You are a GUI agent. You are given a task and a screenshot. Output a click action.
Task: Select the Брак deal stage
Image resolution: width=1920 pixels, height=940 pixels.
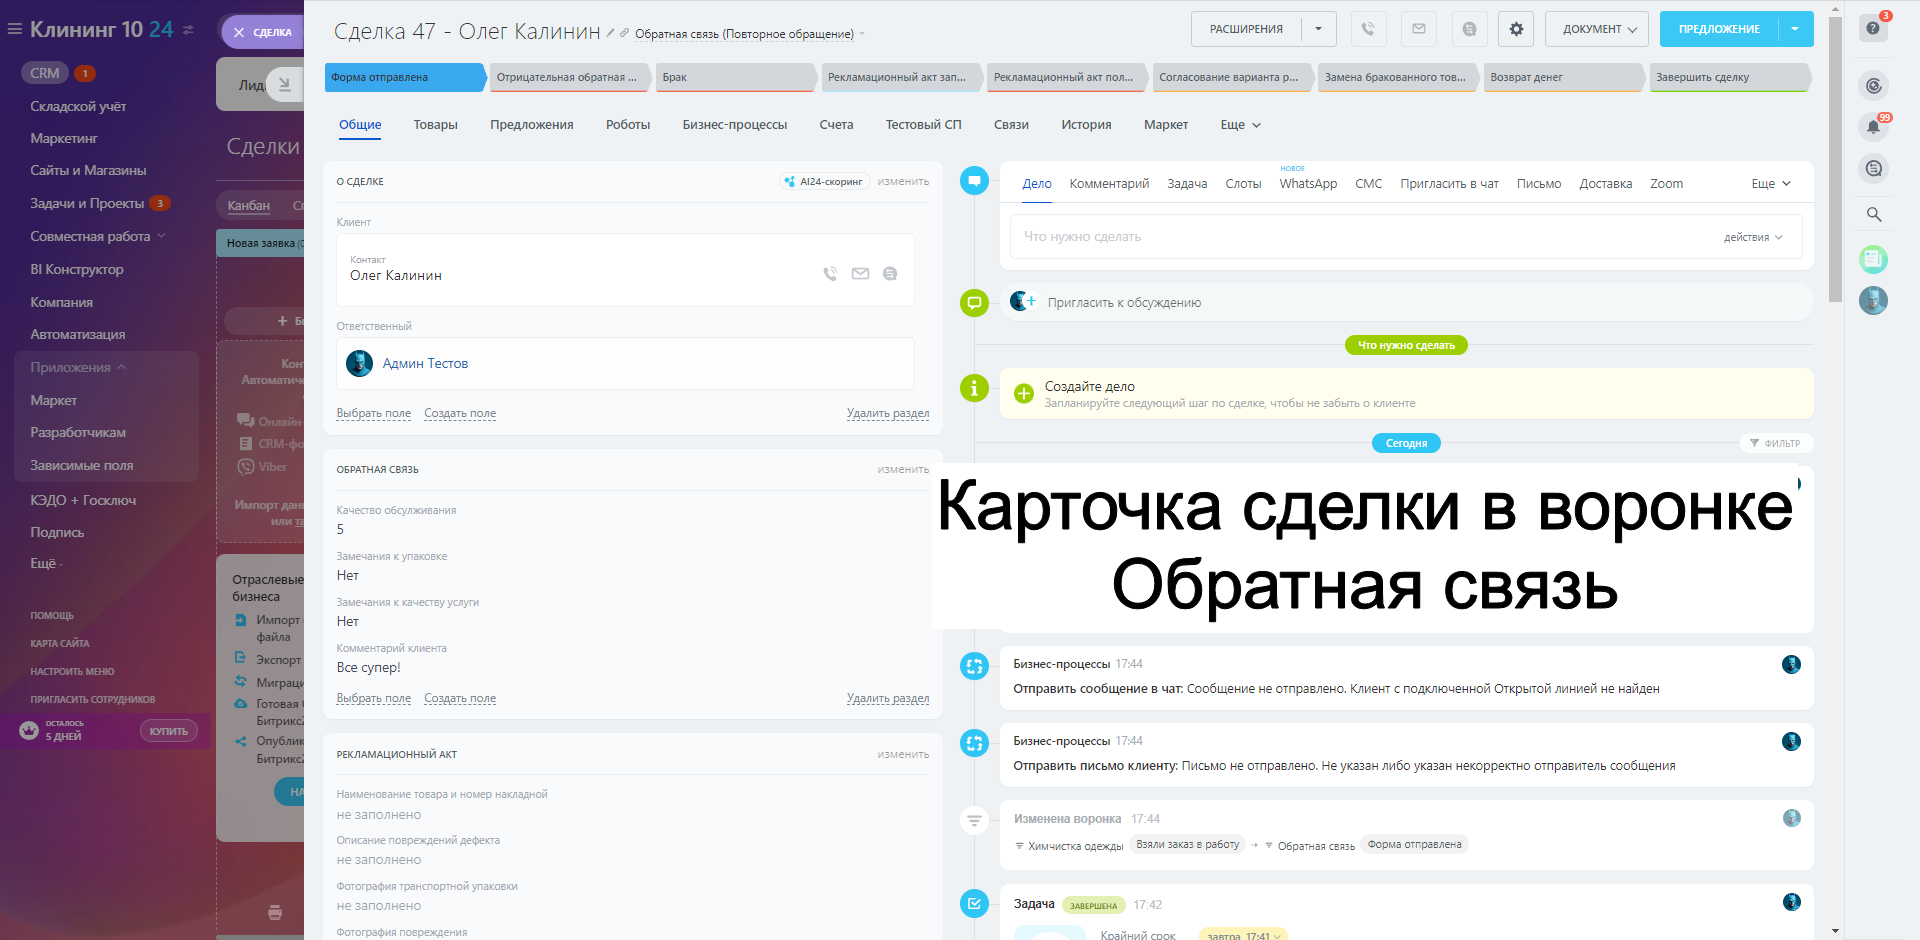point(735,77)
